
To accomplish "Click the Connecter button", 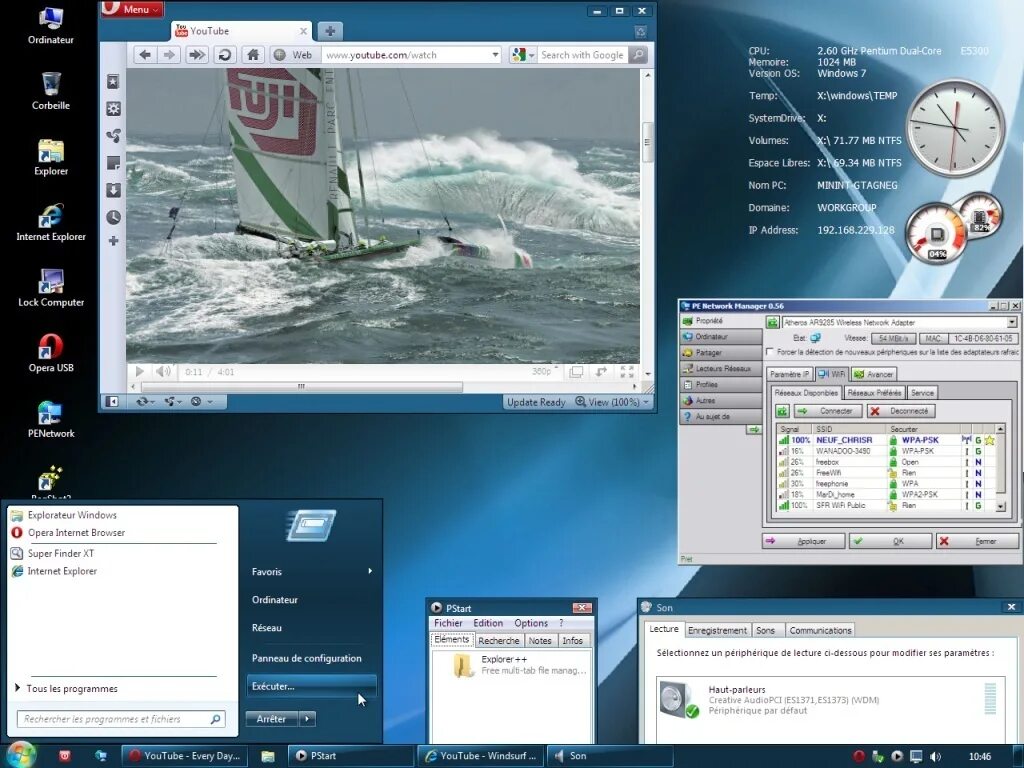I will [x=827, y=411].
